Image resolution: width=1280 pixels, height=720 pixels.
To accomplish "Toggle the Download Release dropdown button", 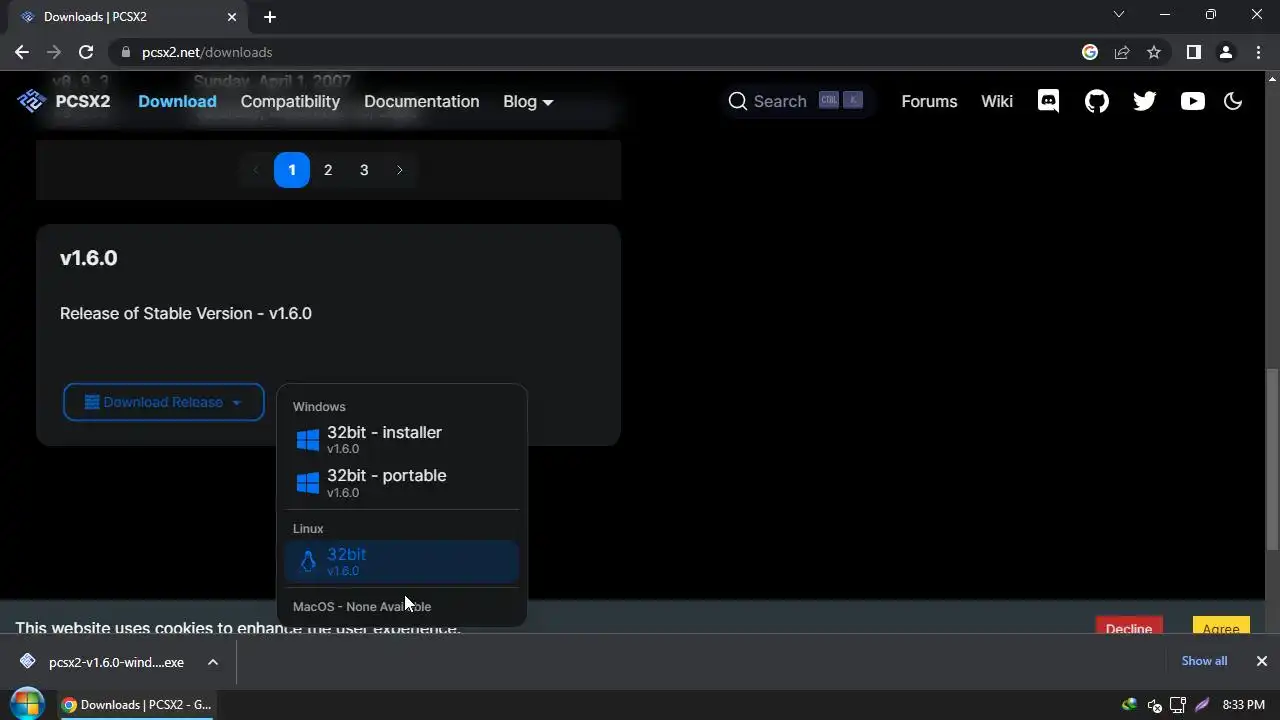I will (164, 402).
